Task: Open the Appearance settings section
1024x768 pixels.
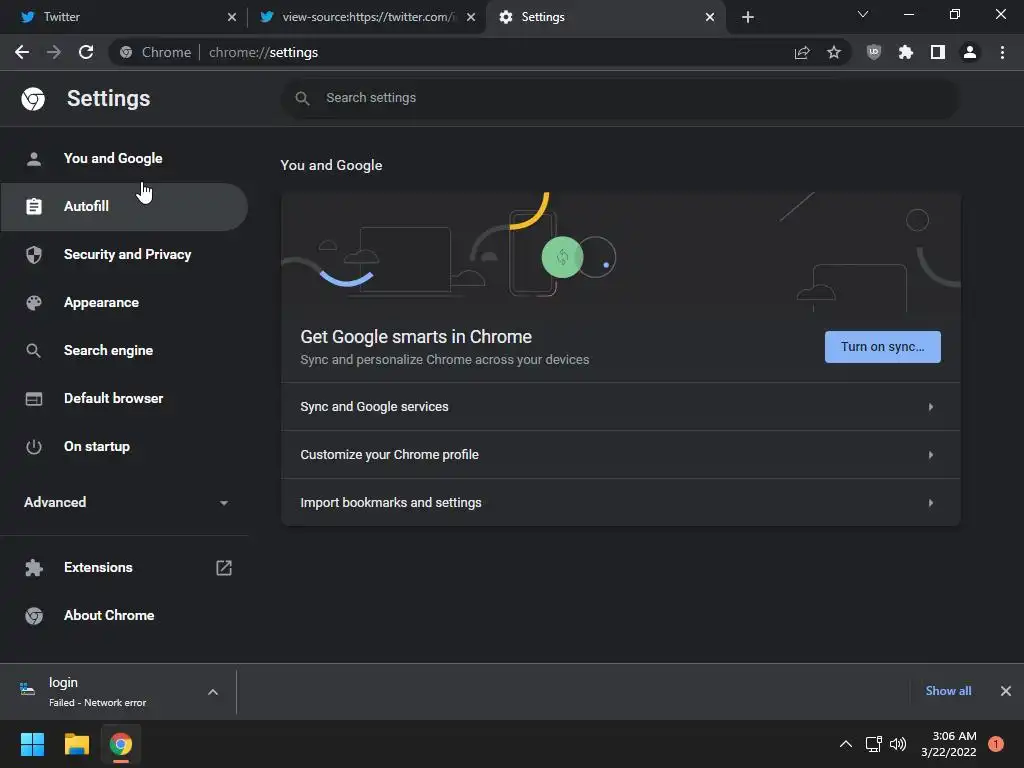Action: pos(124,302)
